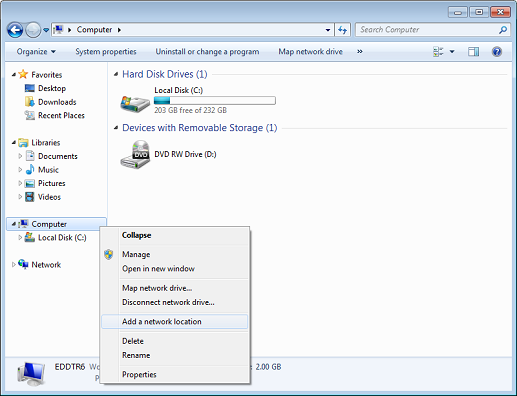Screen dimensions: 517x396
Task: Select the Documents library icon
Action: pyautogui.click(x=30, y=156)
